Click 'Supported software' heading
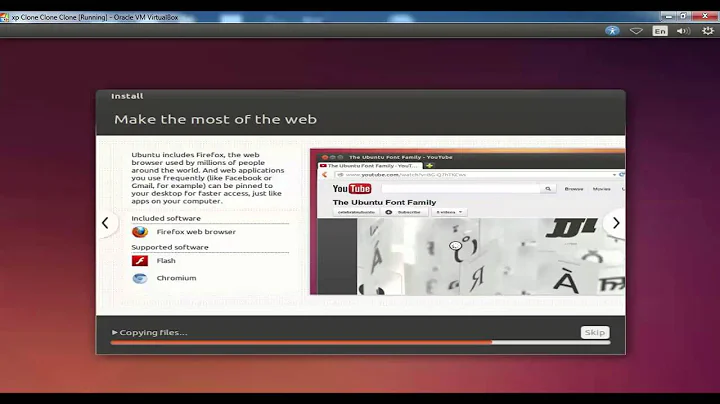The height and width of the screenshot is (404, 720). coord(170,247)
